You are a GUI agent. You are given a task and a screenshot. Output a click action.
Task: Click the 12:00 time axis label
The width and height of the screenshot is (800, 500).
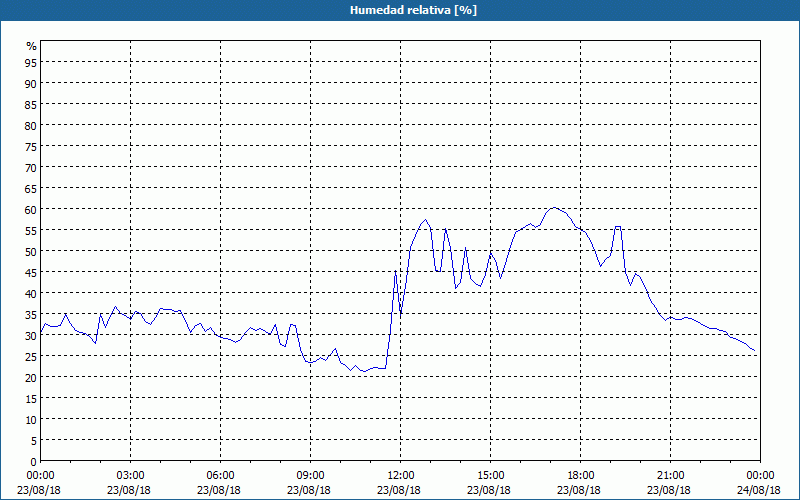[401, 476]
